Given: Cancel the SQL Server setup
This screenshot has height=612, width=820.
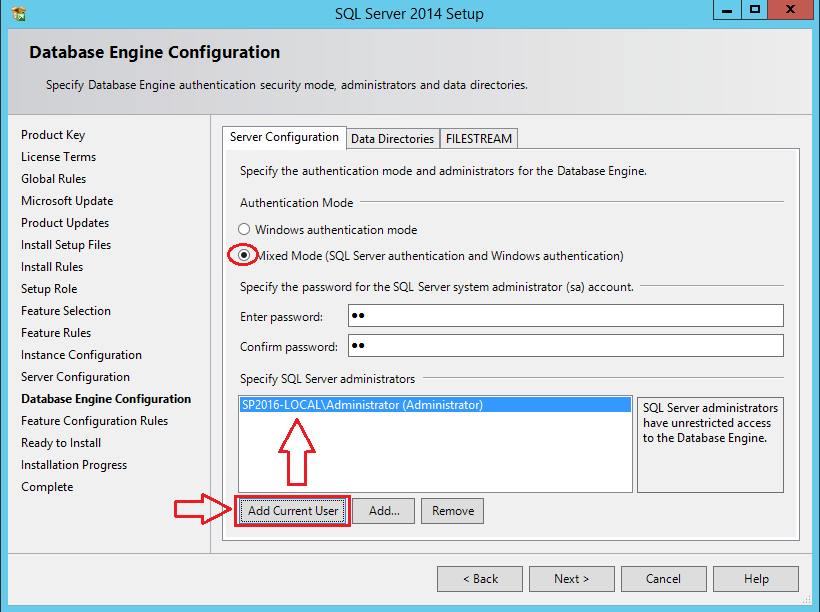Looking at the screenshot, I should (x=664, y=579).
